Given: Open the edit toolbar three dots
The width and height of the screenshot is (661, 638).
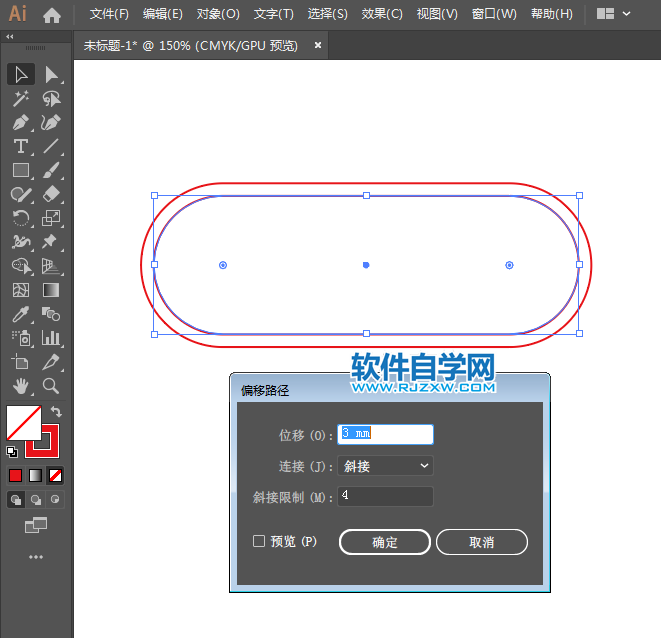Looking at the screenshot, I should [36, 557].
